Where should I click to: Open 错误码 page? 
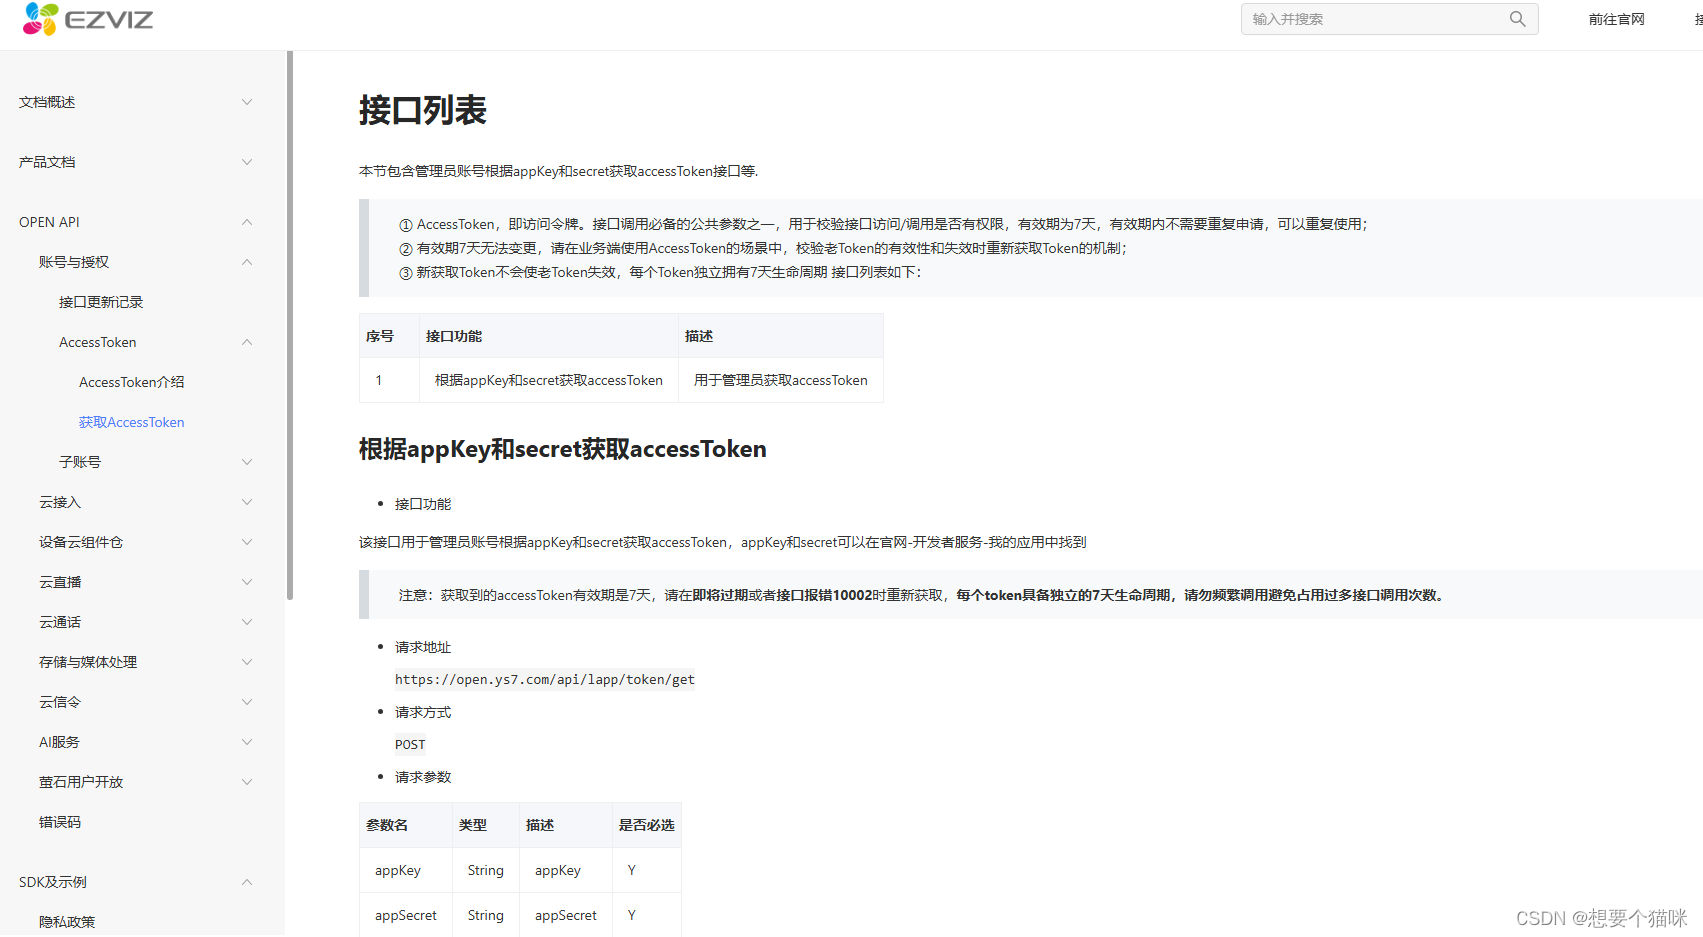point(60,822)
